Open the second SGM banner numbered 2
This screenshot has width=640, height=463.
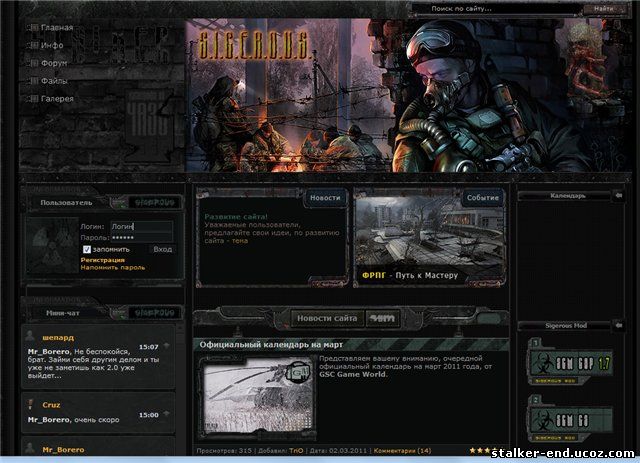click(x=571, y=418)
